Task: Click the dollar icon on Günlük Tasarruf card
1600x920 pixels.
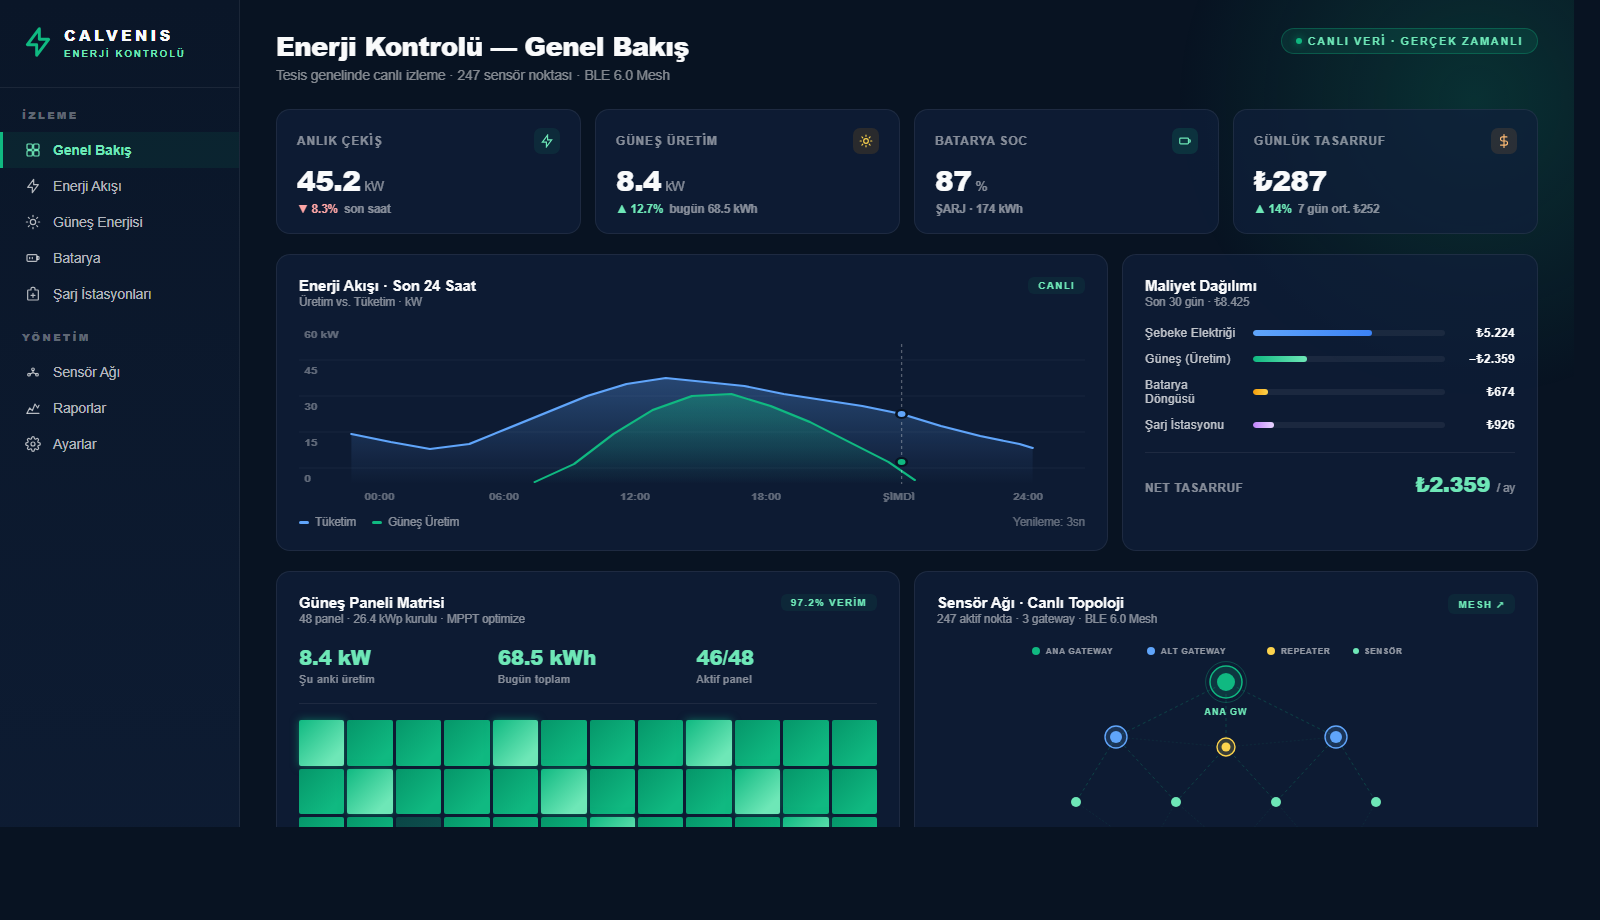Action: pyautogui.click(x=1504, y=141)
